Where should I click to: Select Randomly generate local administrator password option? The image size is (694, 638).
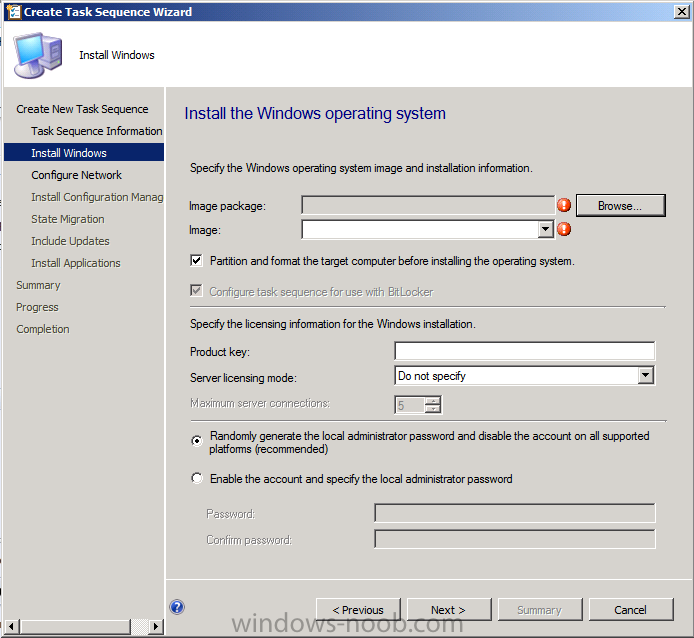point(197,441)
